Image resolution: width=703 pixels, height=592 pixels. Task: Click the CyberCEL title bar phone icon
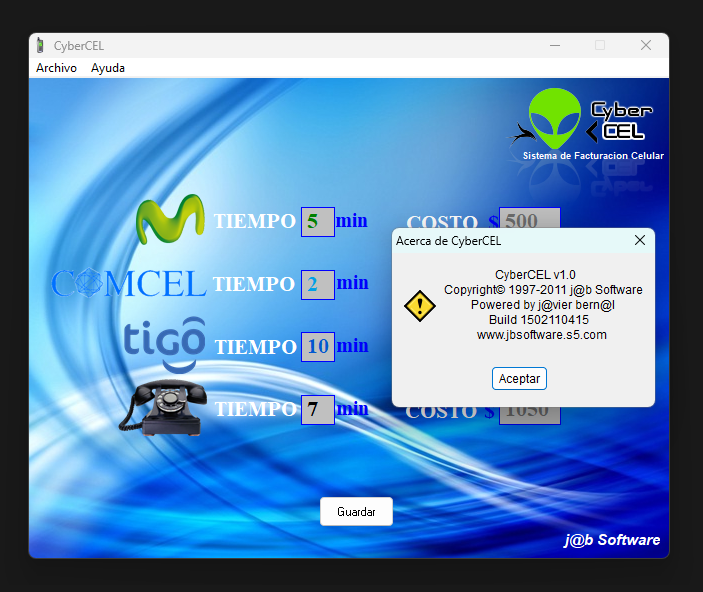40,45
